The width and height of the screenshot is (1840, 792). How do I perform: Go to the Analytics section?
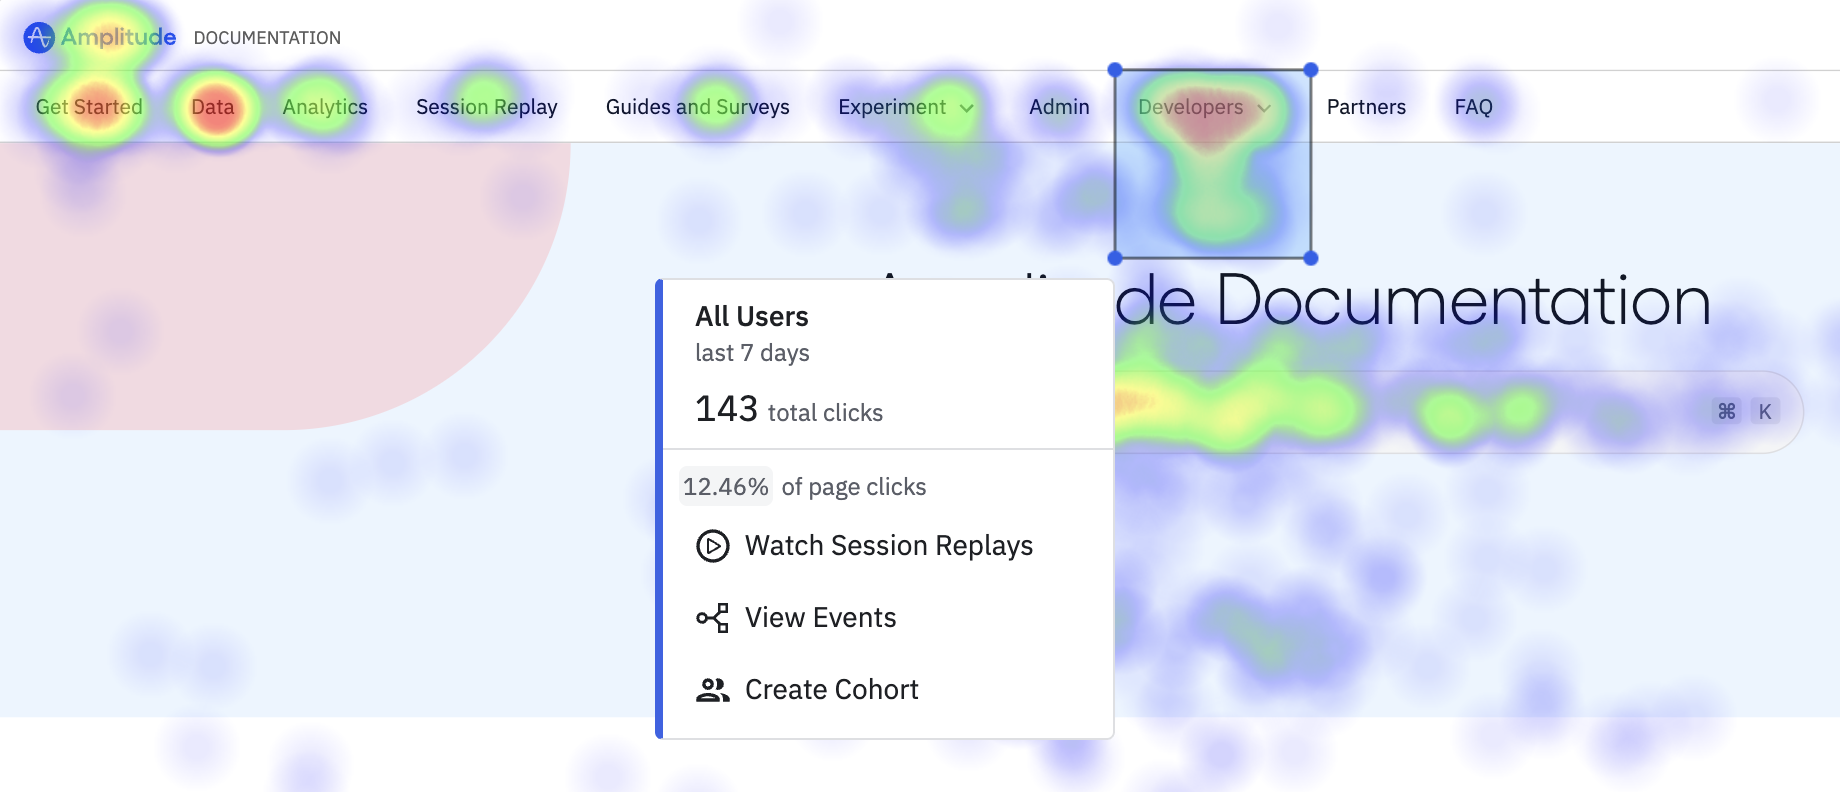coord(325,107)
